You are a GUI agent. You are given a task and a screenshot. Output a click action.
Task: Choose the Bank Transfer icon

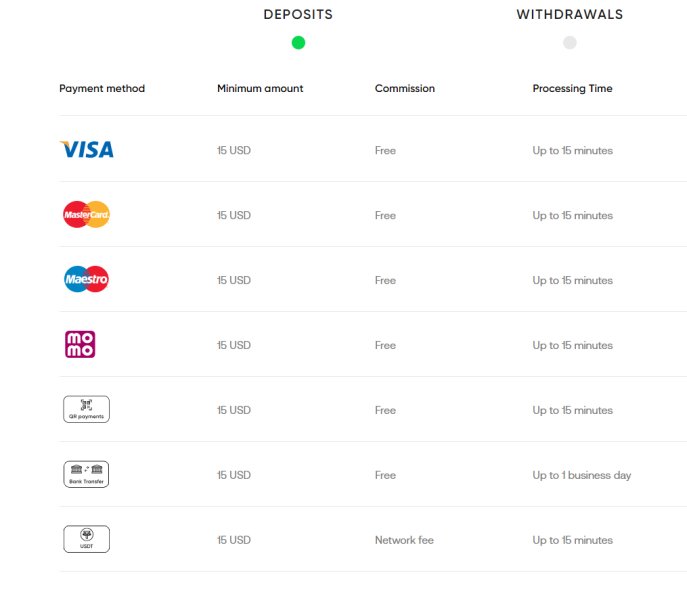pos(86,474)
